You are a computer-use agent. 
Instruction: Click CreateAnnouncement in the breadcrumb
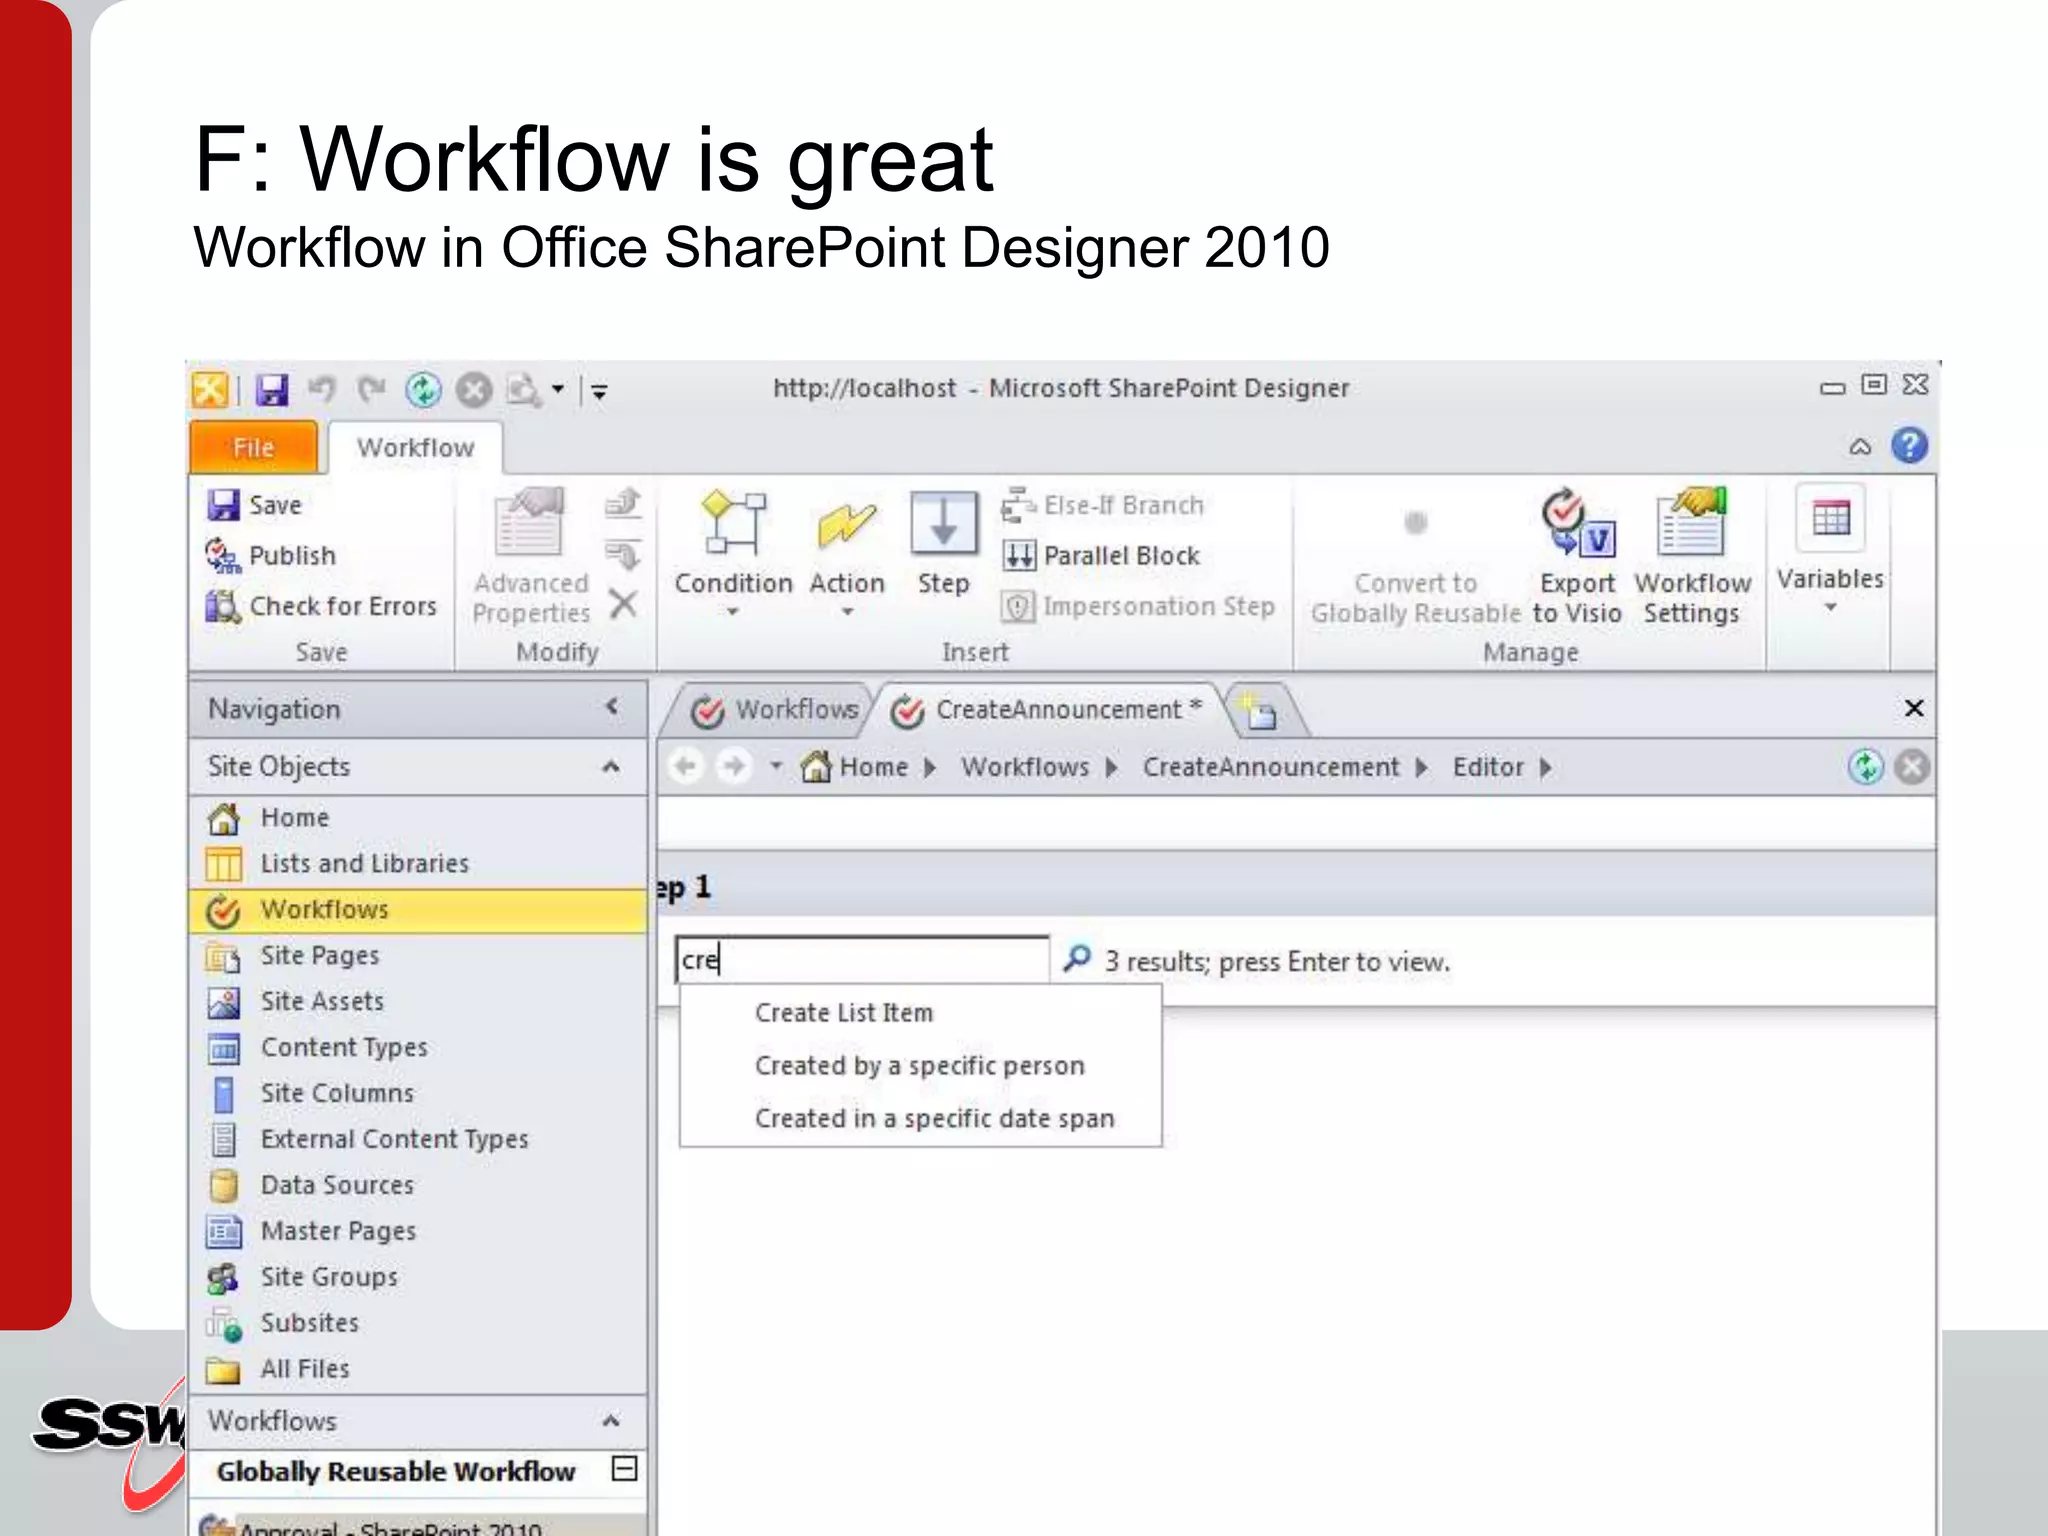pos(1271,767)
